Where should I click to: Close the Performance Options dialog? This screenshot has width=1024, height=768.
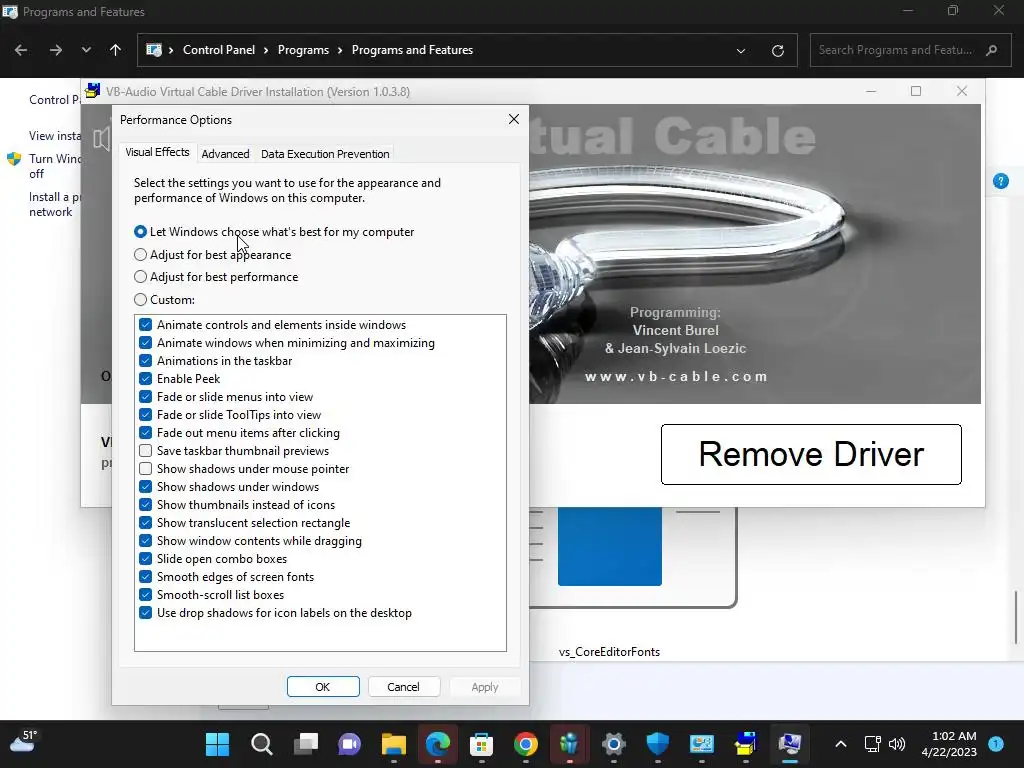pyautogui.click(x=514, y=119)
